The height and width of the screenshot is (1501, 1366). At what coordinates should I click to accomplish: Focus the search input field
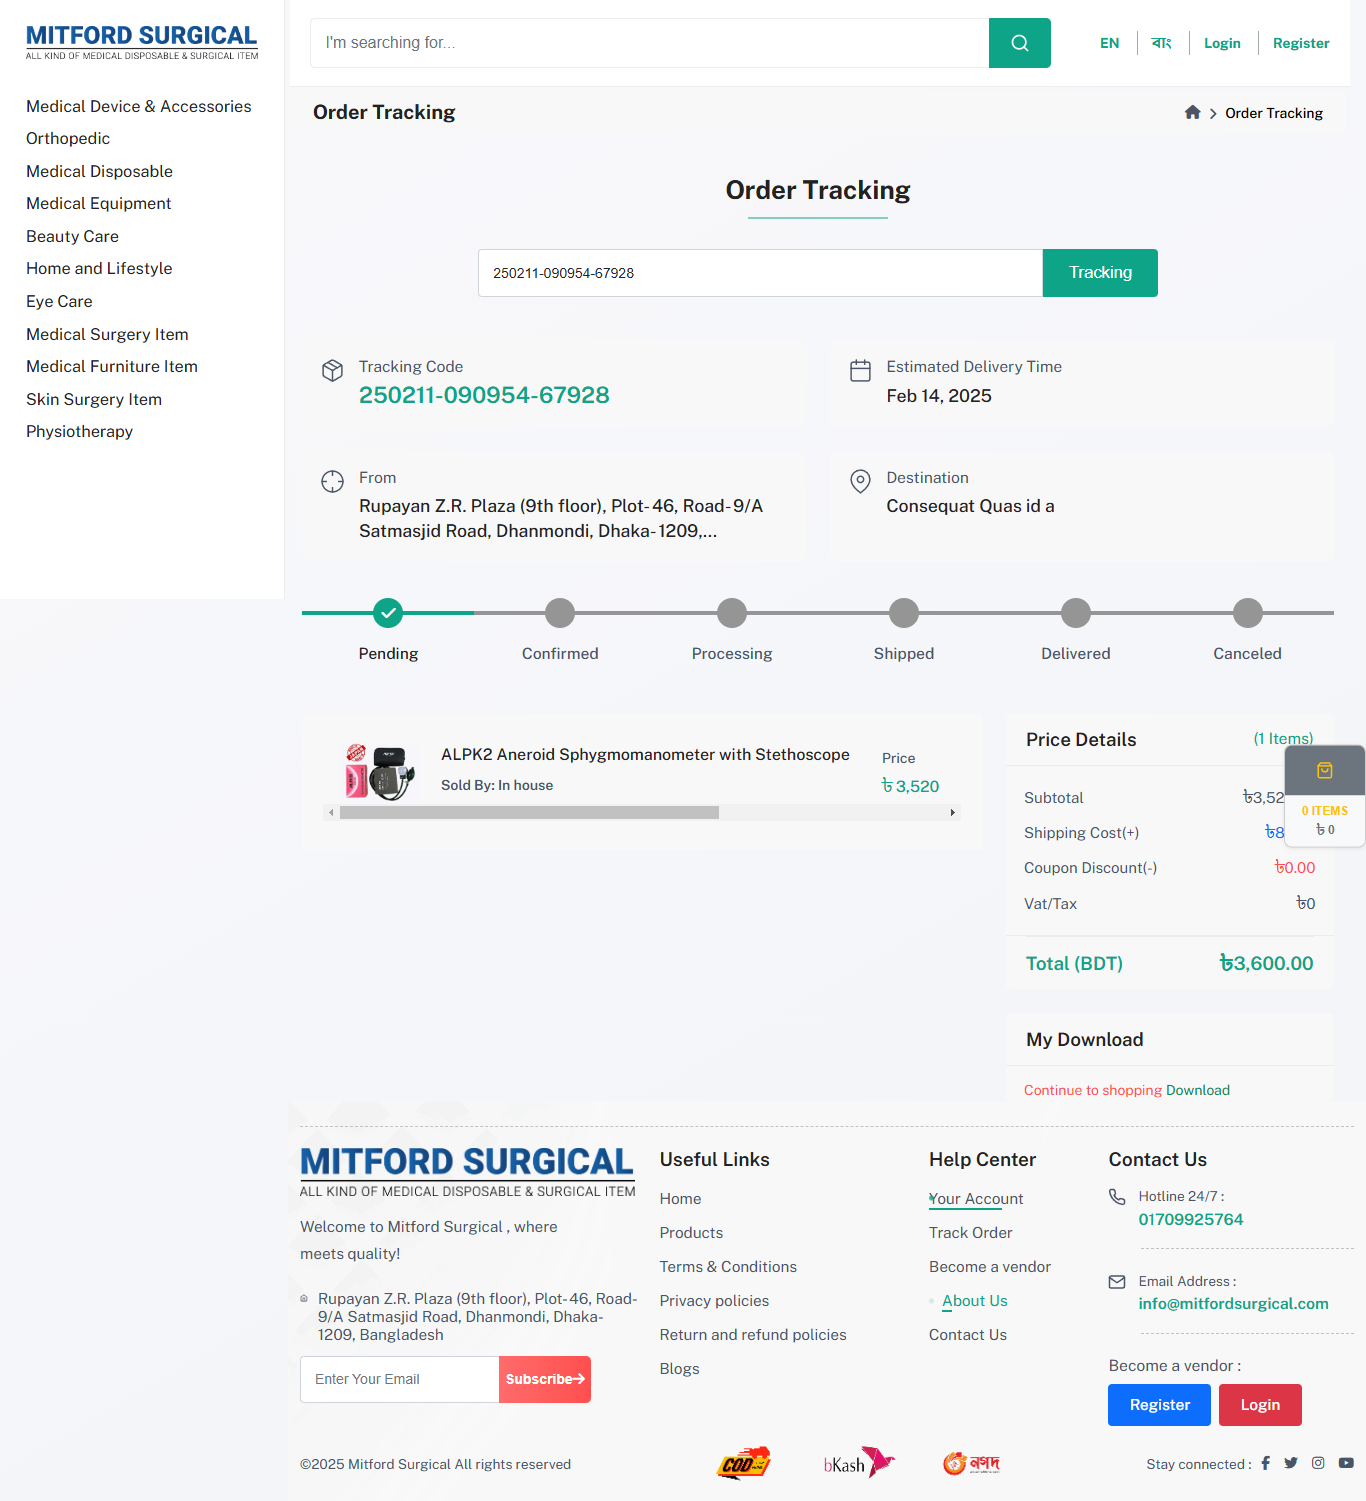point(649,43)
